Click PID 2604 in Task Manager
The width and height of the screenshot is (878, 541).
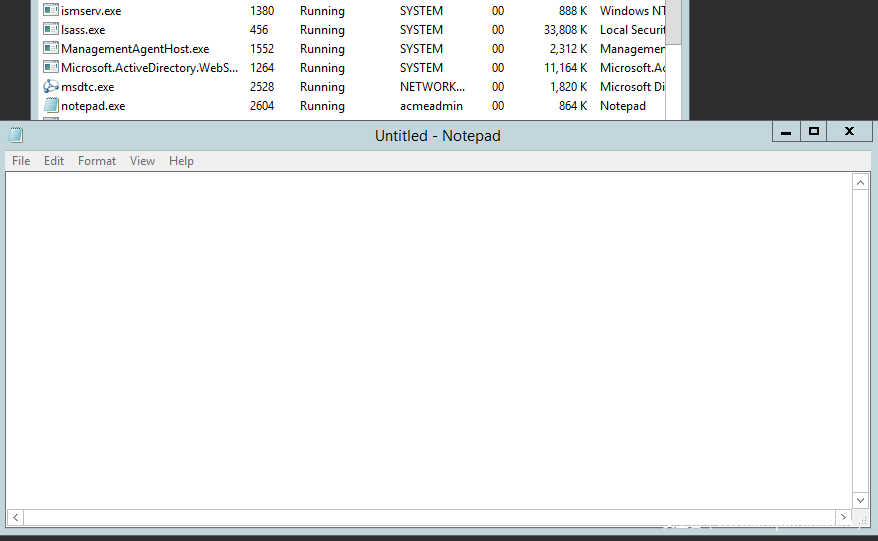tap(262, 106)
